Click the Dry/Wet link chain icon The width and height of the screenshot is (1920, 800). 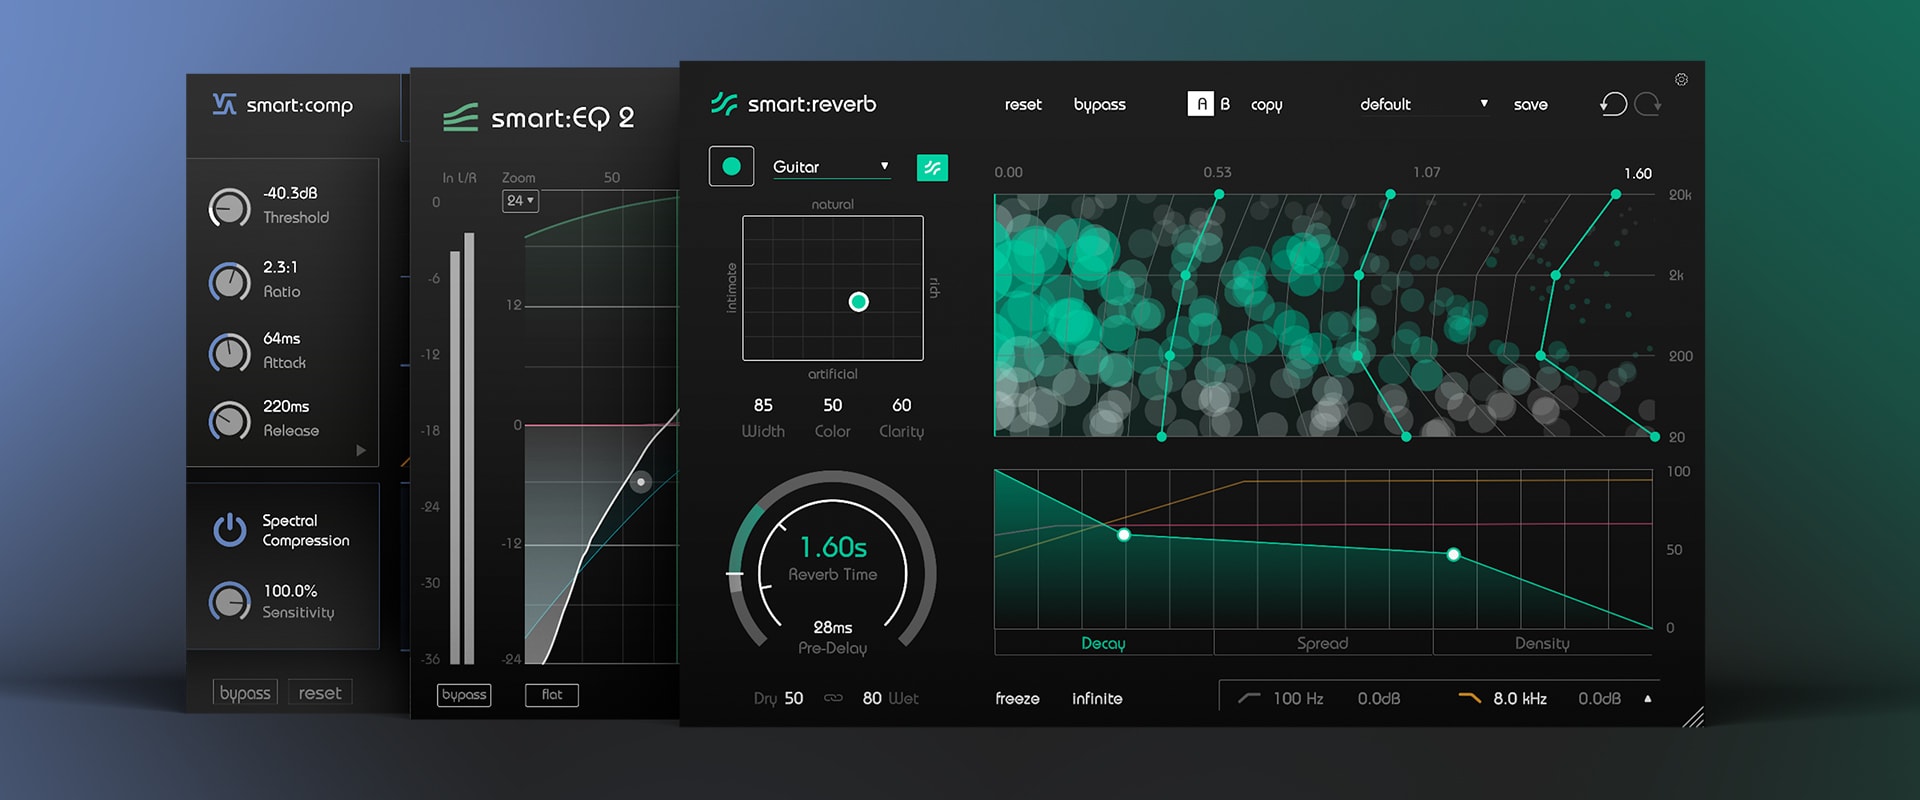click(833, 698)
